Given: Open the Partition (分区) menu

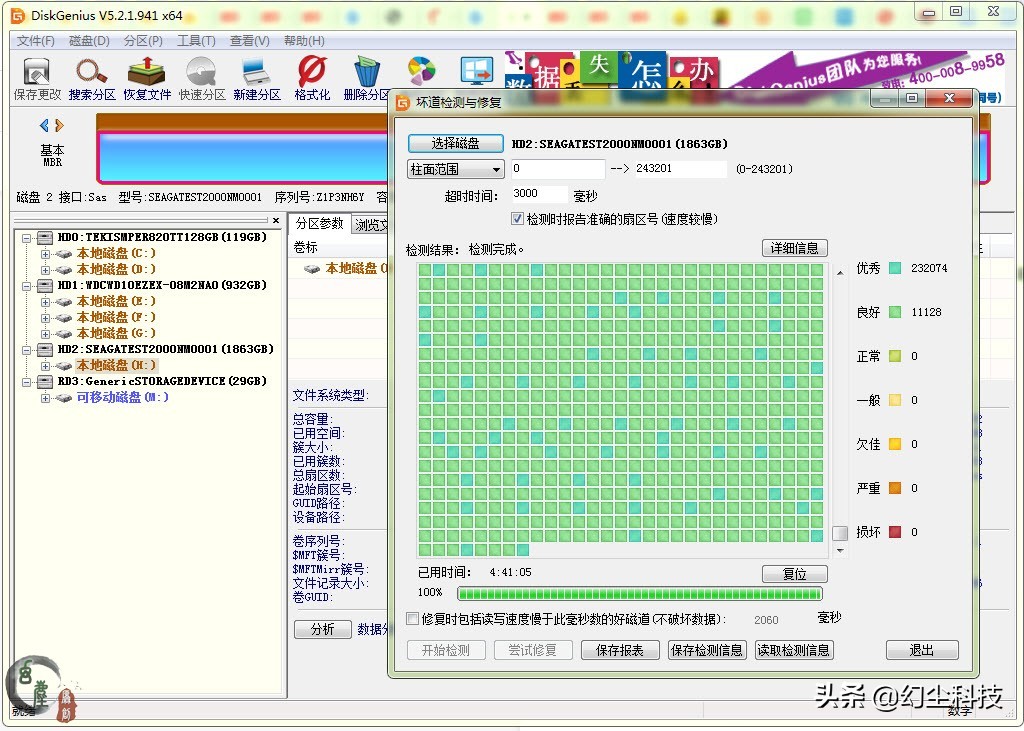Looking at the screenshot, I should click(143, 41).
